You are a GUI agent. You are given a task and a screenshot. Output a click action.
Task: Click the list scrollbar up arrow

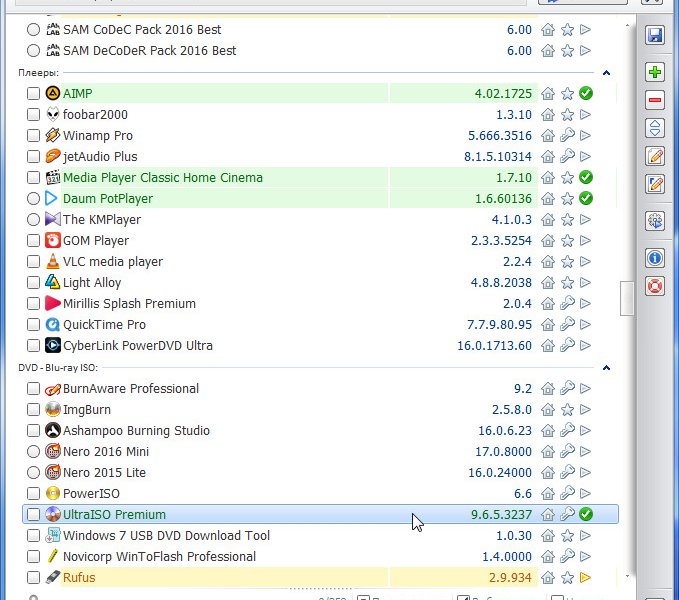coord(627,26)
